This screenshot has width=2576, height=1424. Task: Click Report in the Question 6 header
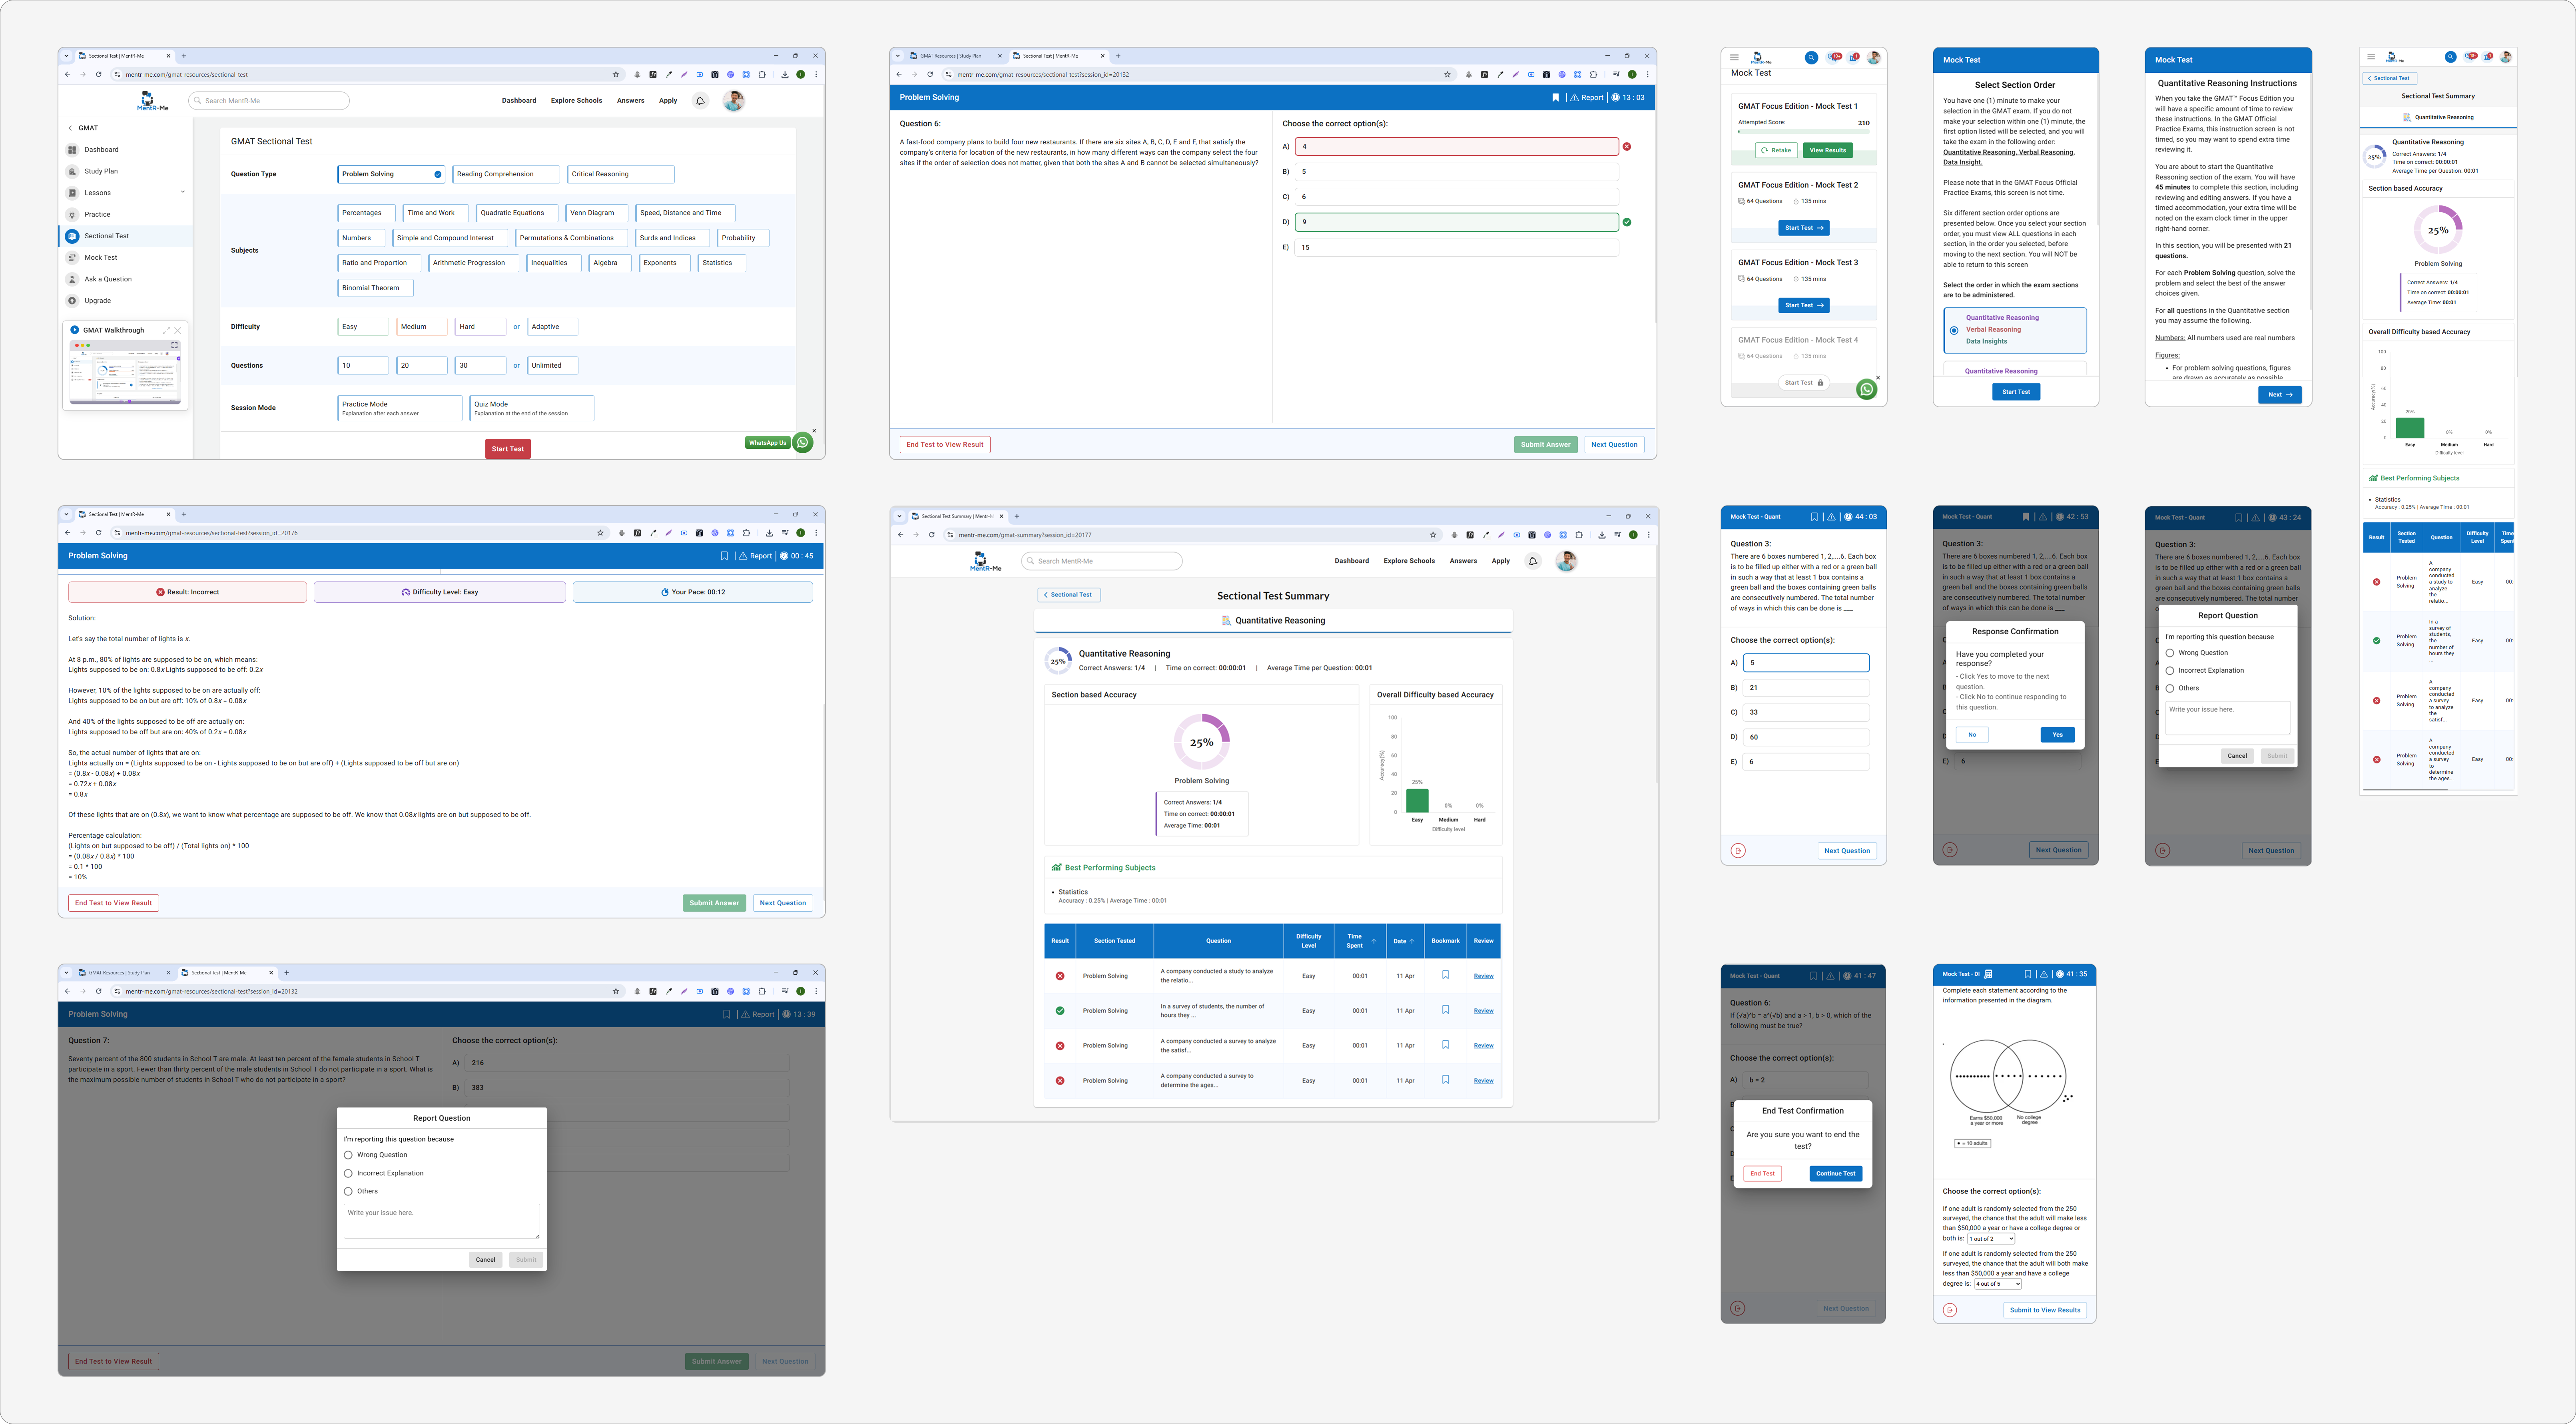pyautogui.click(x=1587, y=98)
